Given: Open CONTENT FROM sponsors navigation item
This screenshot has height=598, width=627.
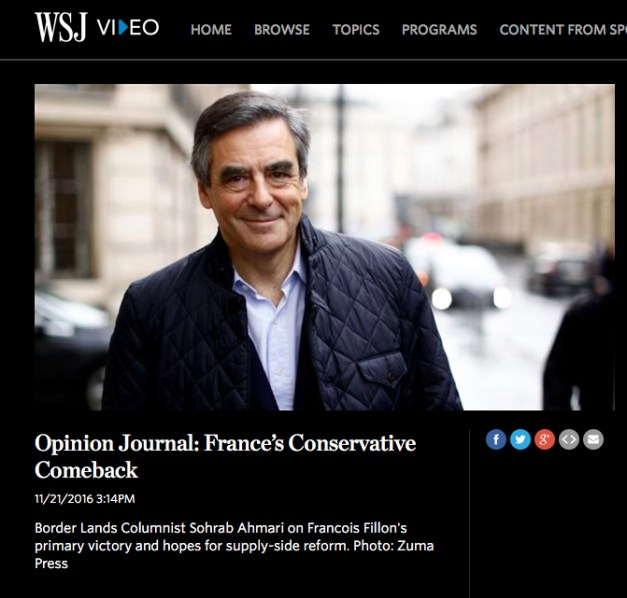Looking at the screenshot, I should [563, 30].
